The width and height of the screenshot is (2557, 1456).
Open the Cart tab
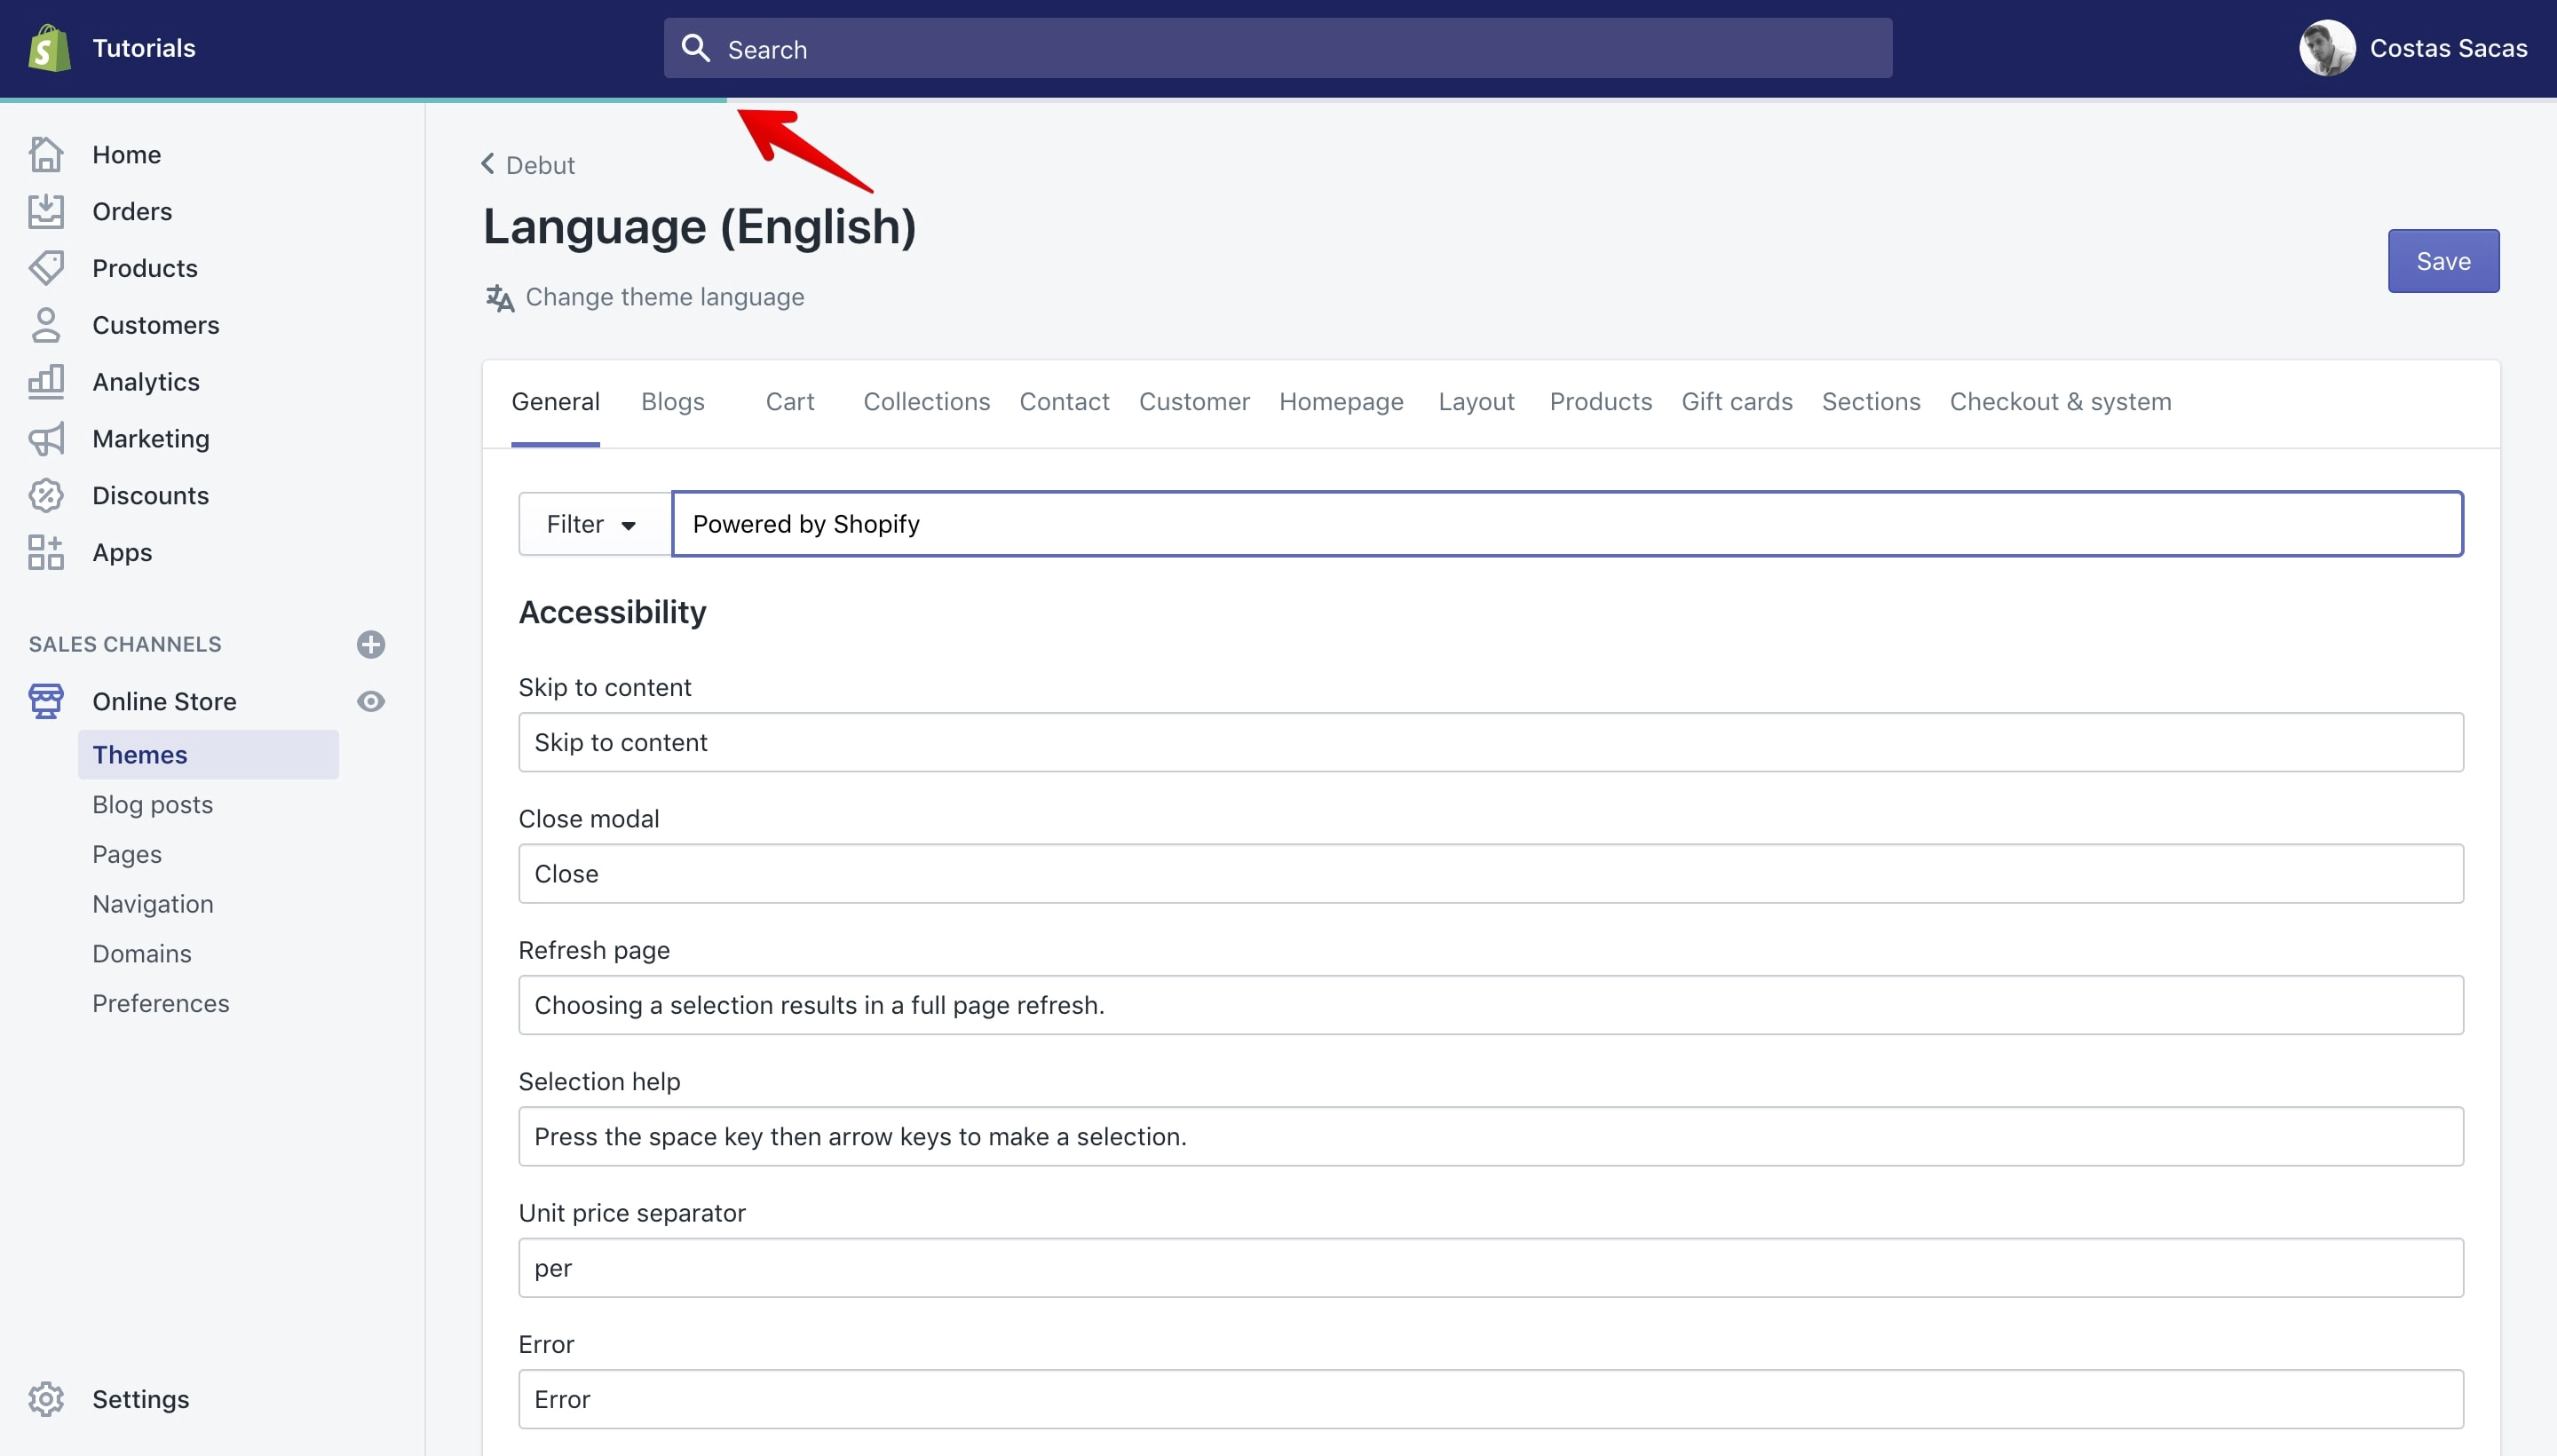pos(790,402)
